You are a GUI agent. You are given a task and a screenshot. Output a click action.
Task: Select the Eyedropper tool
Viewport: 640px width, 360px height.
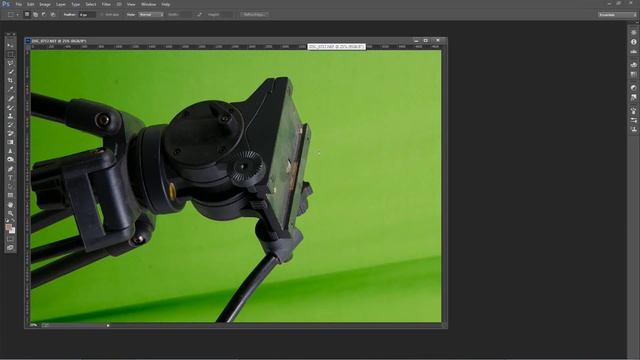(x=11, y=89)
